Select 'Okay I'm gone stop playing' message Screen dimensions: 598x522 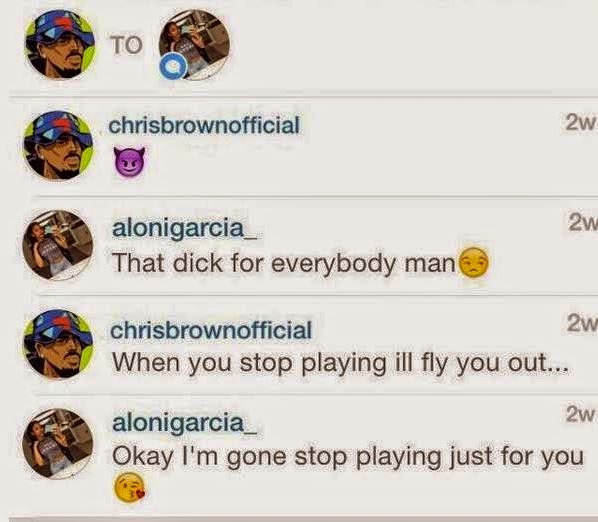pos(348,456)
